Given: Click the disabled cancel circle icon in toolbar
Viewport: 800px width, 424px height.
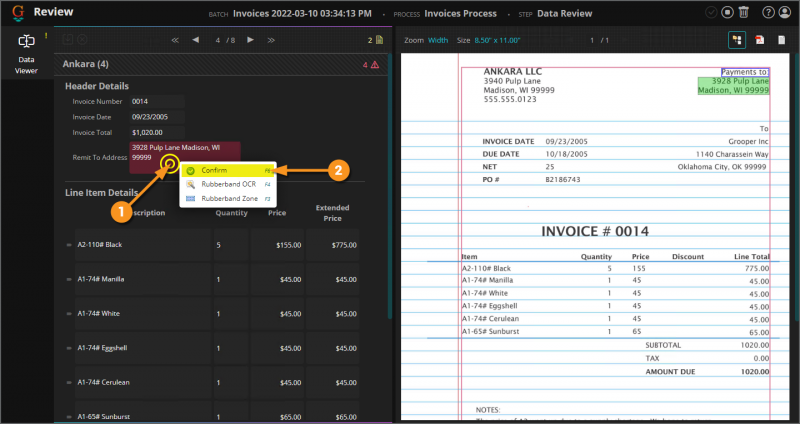Looking at the screenshot, I should (82, 39).
